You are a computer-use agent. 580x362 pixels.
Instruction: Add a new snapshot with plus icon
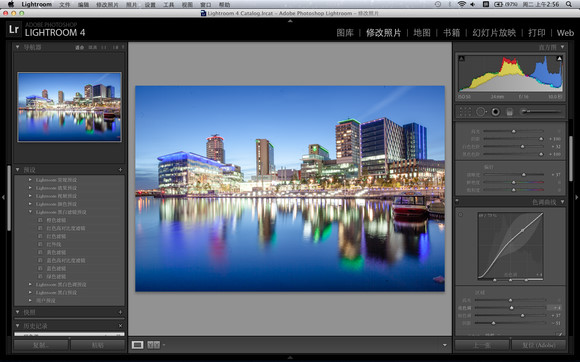tap(120, 312)
